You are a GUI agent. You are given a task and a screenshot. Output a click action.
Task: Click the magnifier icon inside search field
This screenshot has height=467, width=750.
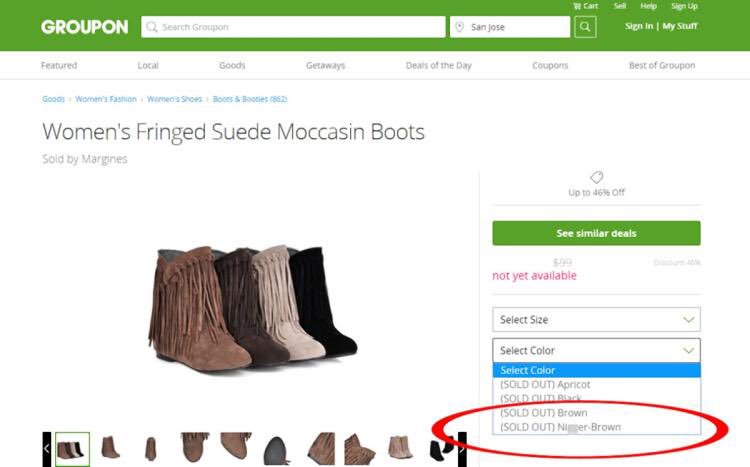(152, 27)
